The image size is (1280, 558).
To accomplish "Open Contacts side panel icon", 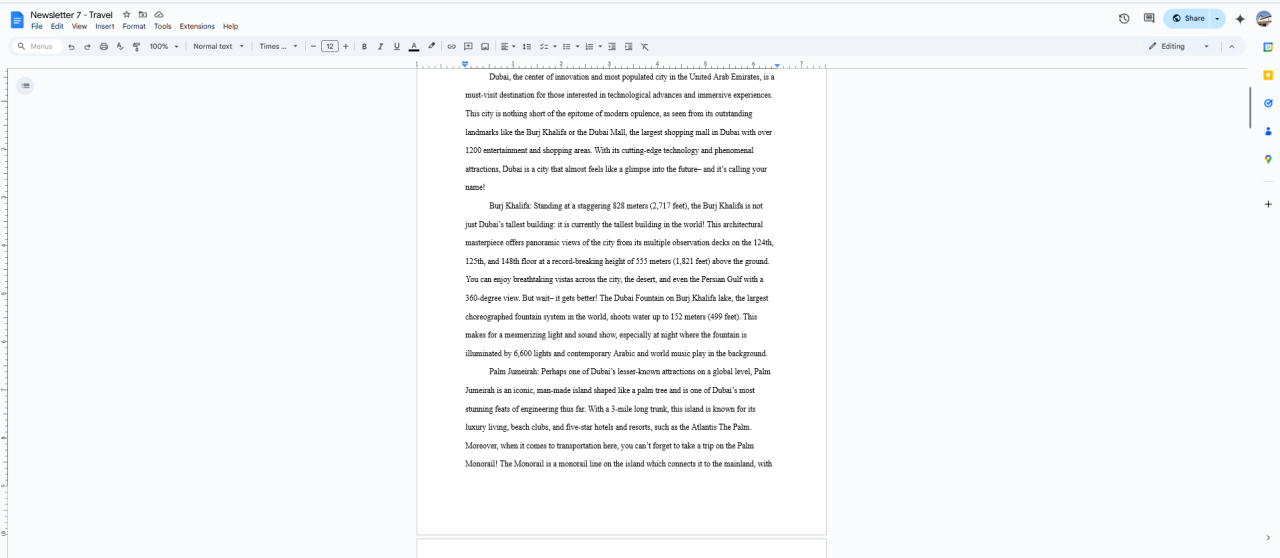I will tap(1268, 131).
